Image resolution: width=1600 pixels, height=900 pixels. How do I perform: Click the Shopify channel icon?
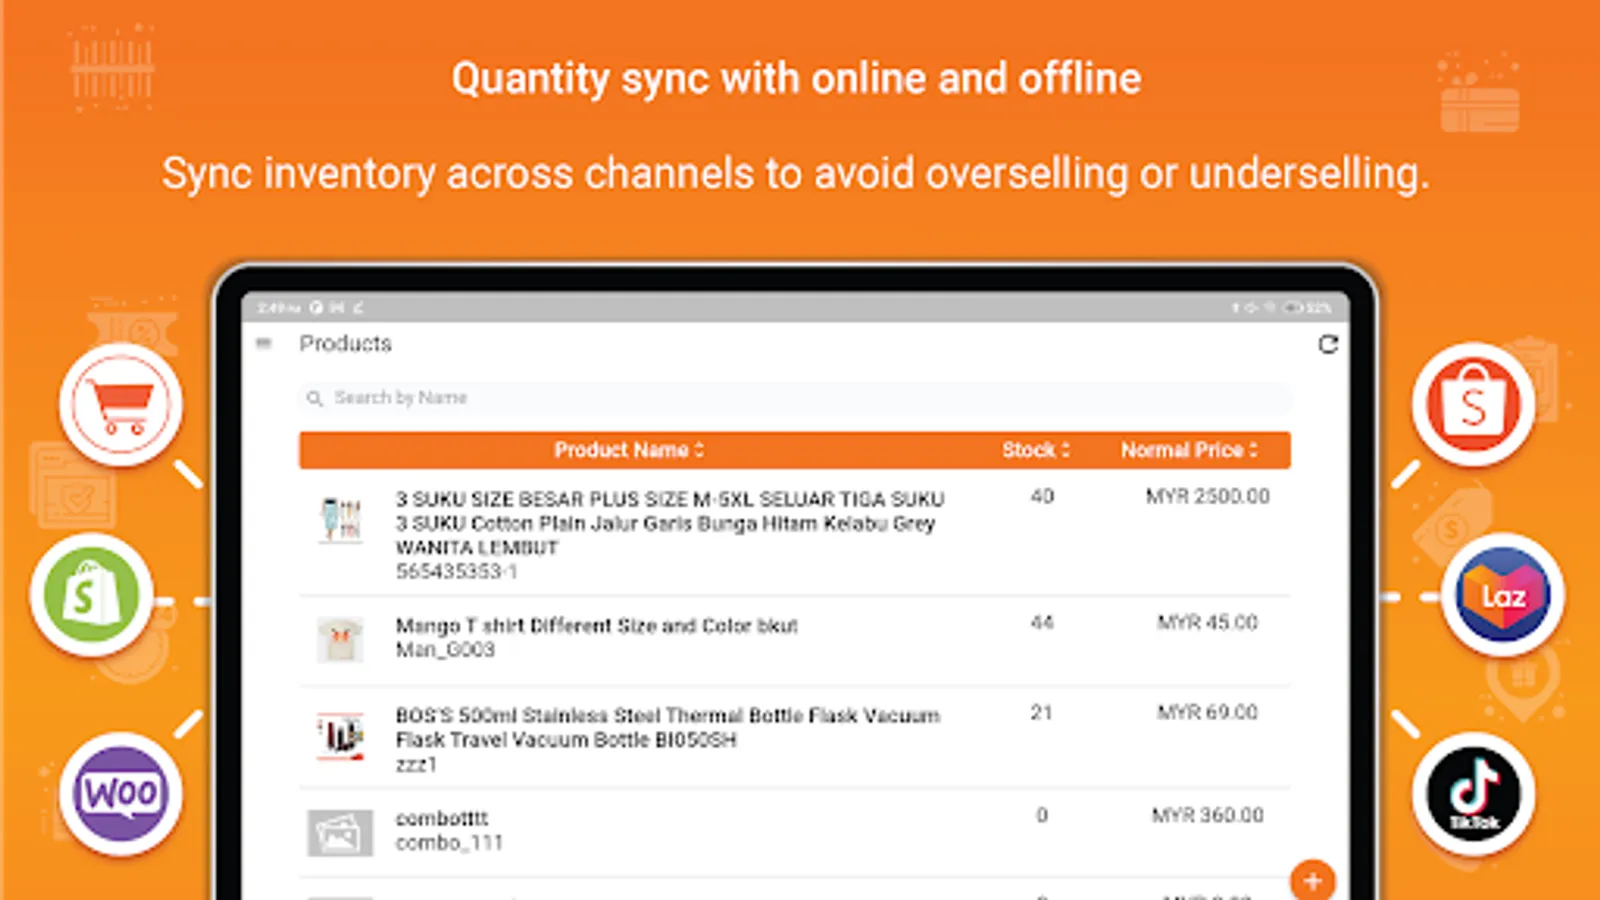tap(91, 594)
